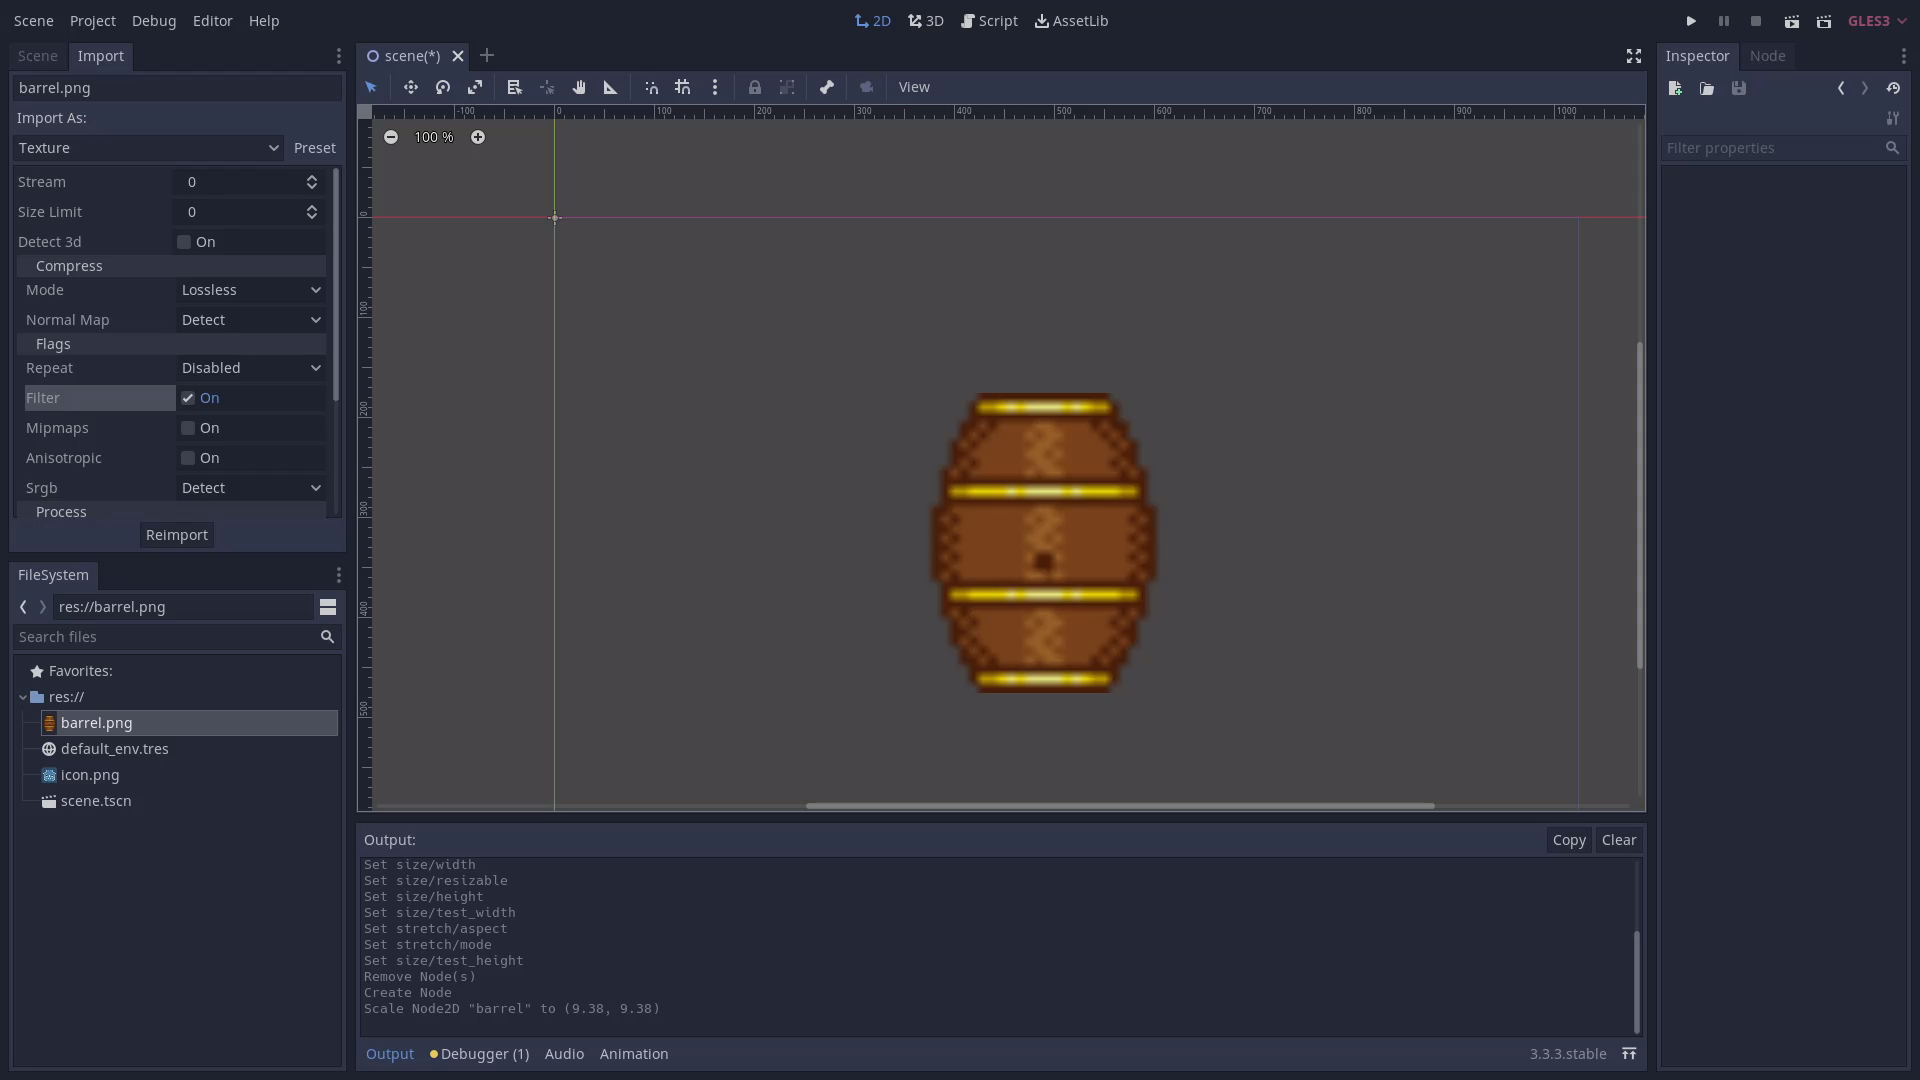Click the Reimport button
1920x1080 pixels.
pos(175,534)
